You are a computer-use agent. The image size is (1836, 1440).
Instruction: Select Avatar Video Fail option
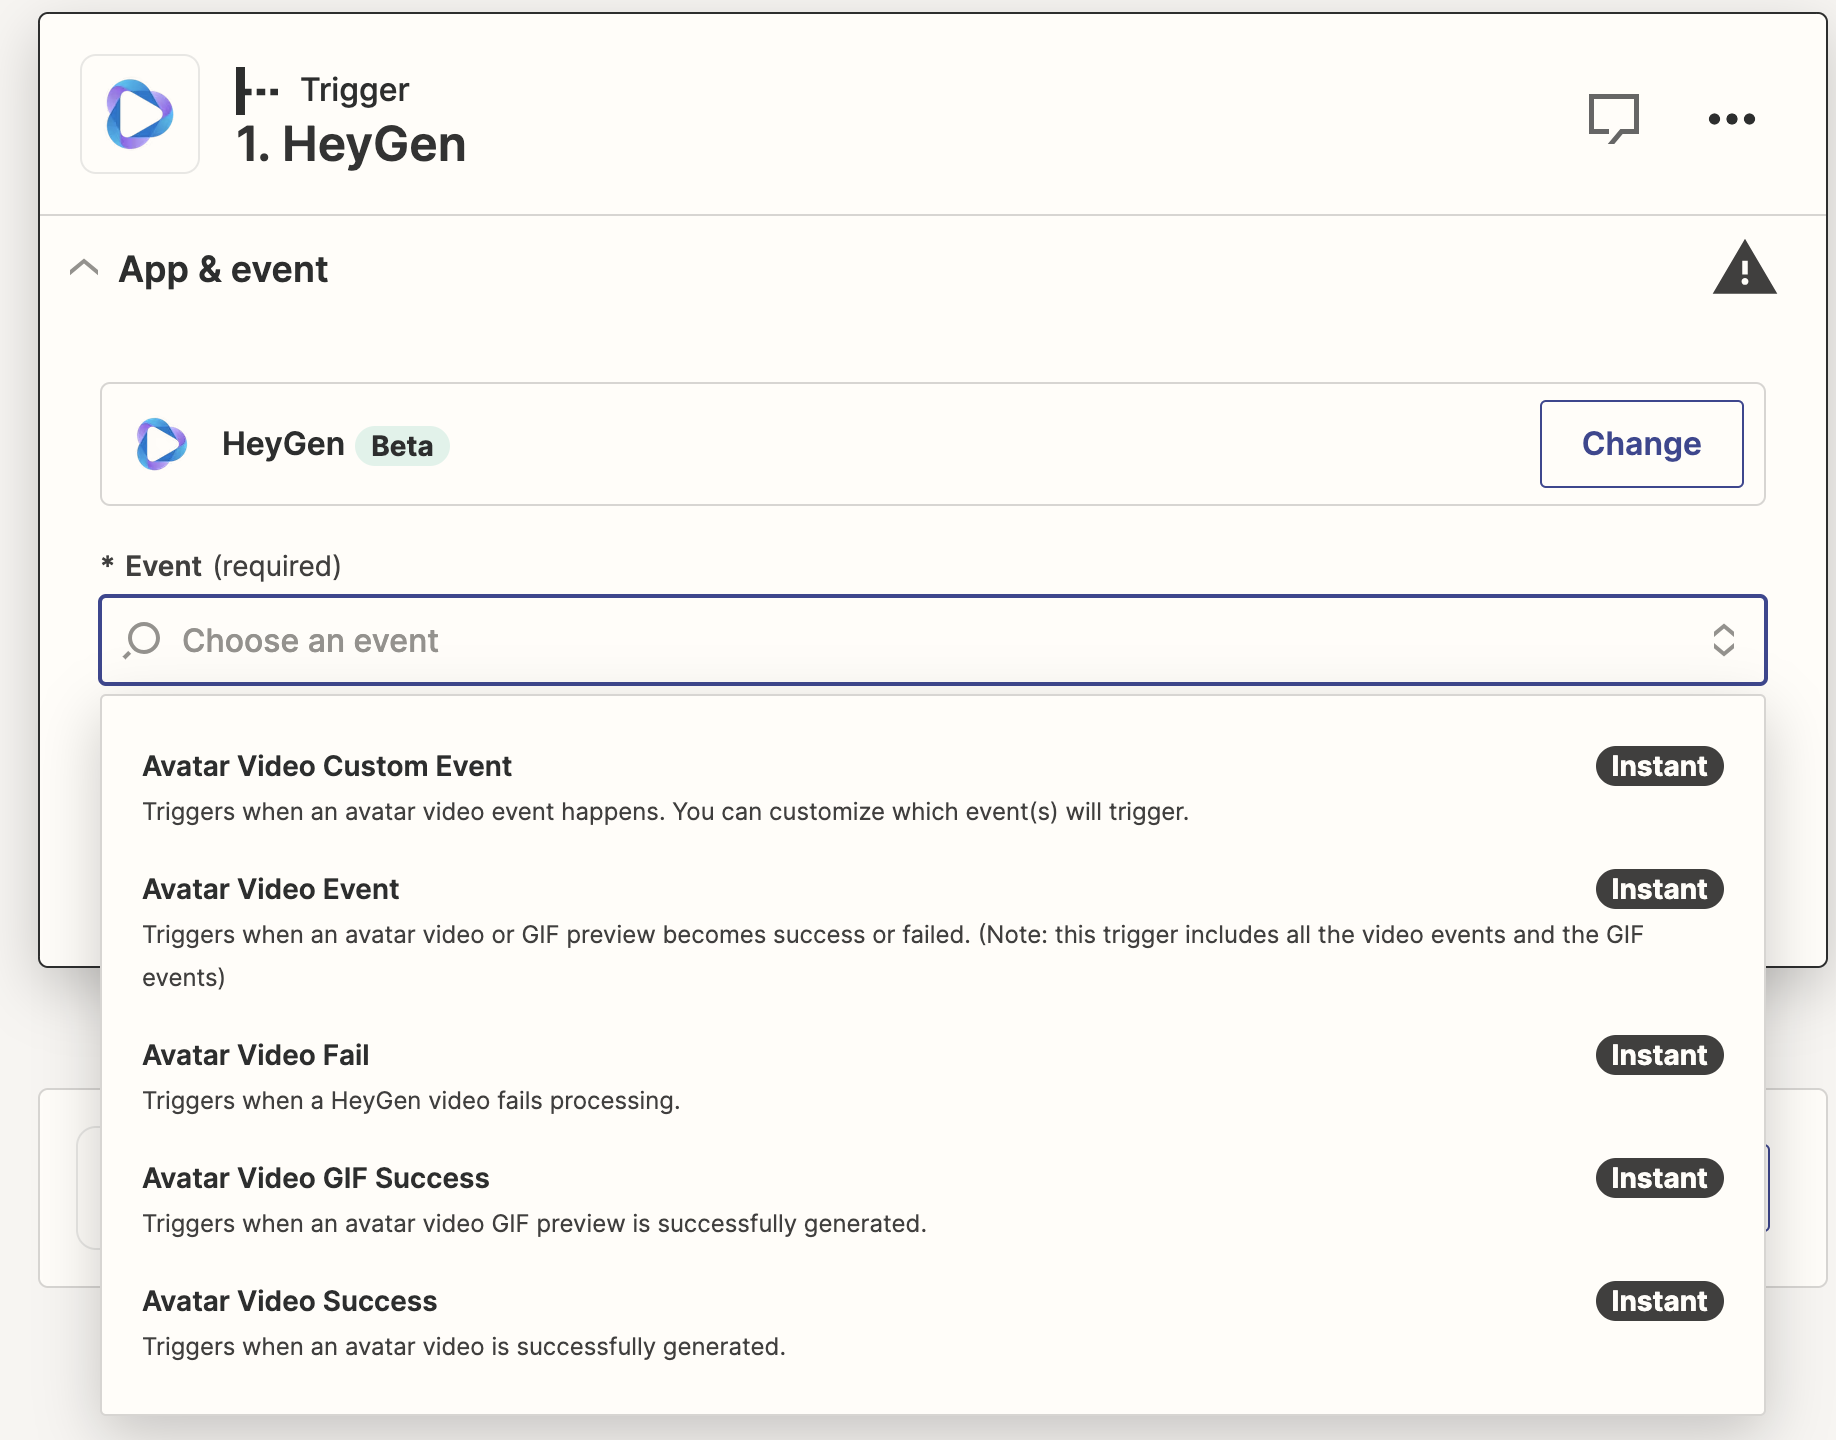[x=932, y=1077]
